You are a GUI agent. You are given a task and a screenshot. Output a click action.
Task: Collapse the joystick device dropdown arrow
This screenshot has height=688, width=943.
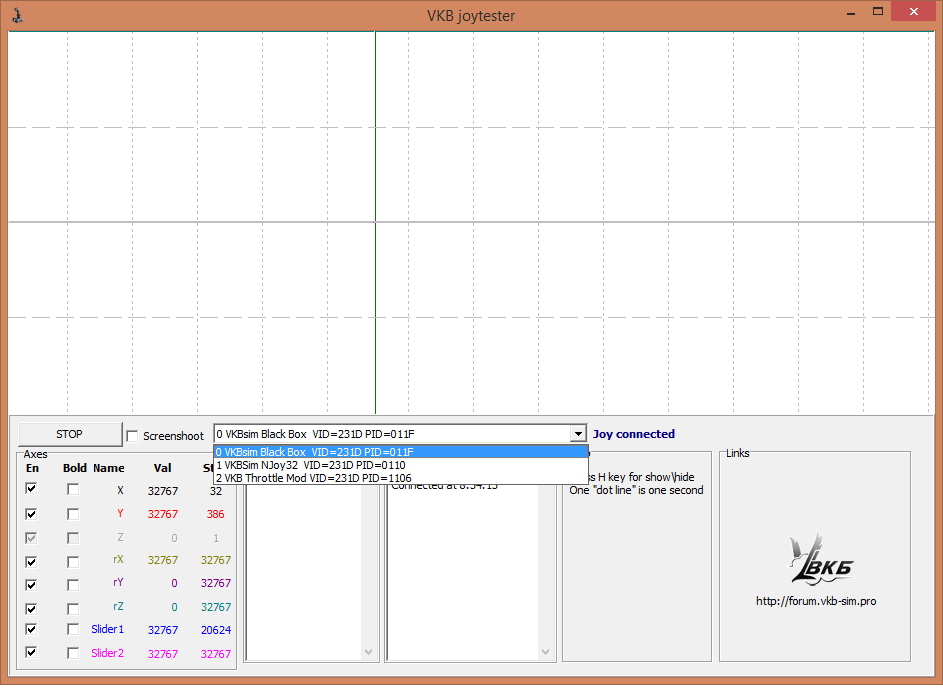(x=577, y=434)
